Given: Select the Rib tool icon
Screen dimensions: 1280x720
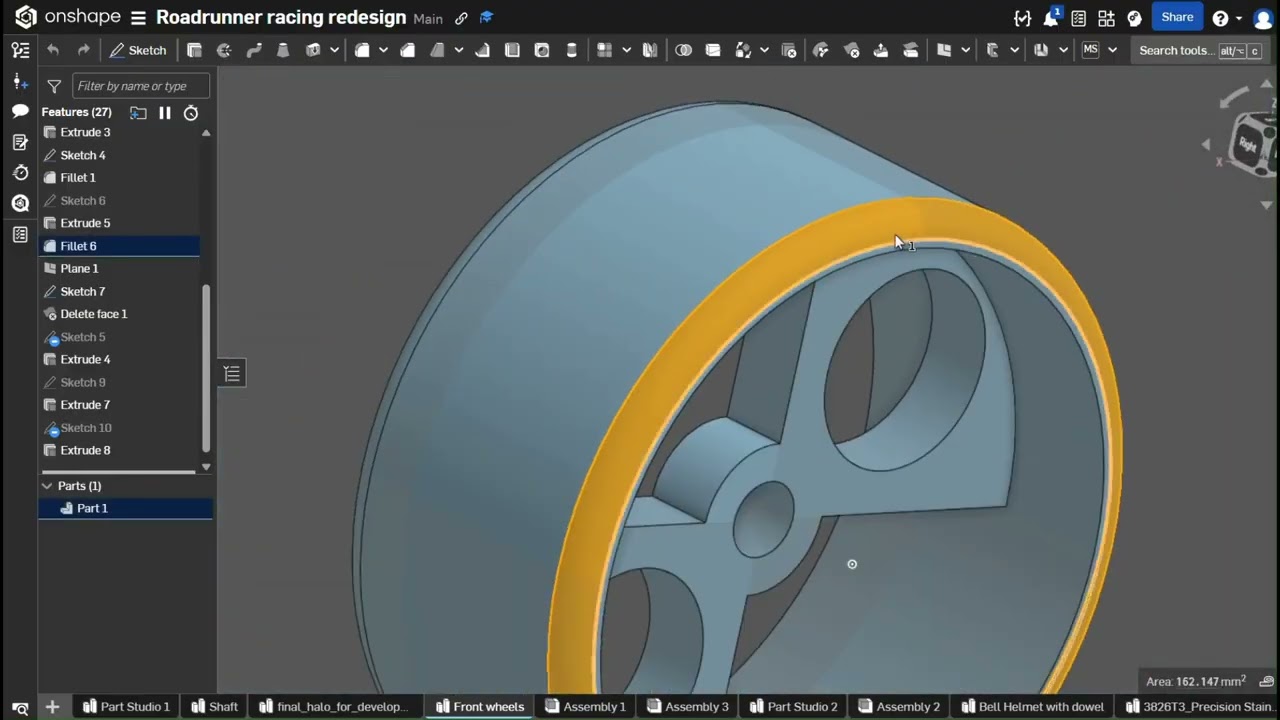Looking at the screenshot, I should coord(483,50).
